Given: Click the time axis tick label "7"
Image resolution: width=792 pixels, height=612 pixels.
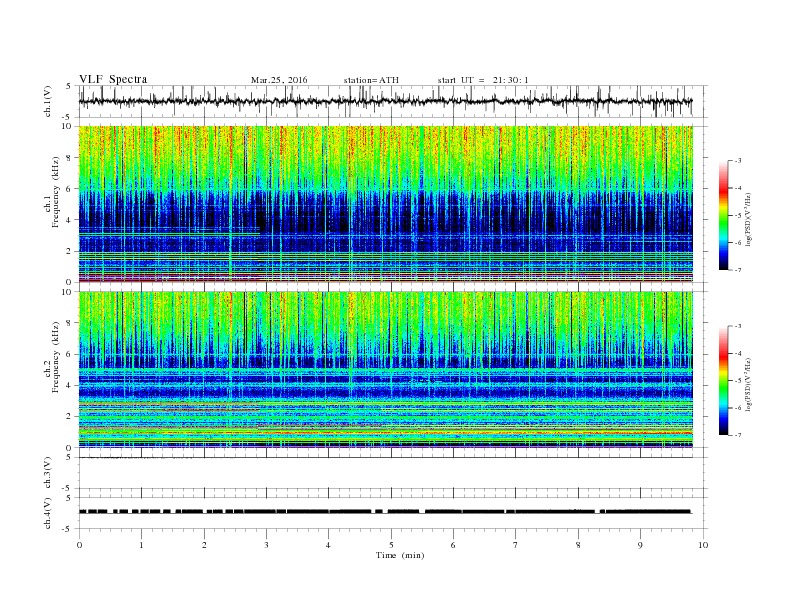Looking at the screenshot, I should (516, 545).
